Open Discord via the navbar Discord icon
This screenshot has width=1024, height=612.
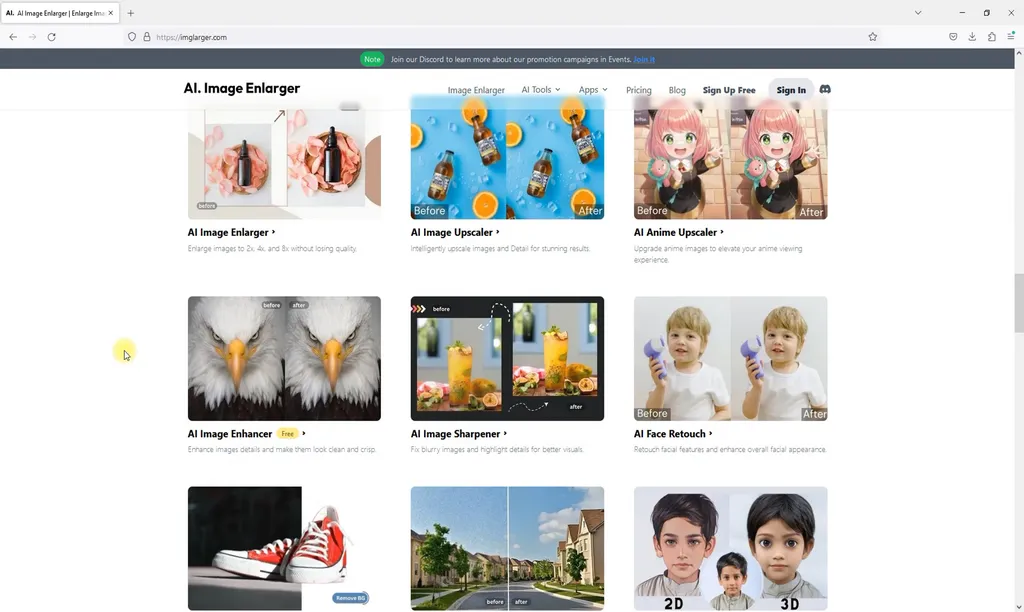(824, 89)
